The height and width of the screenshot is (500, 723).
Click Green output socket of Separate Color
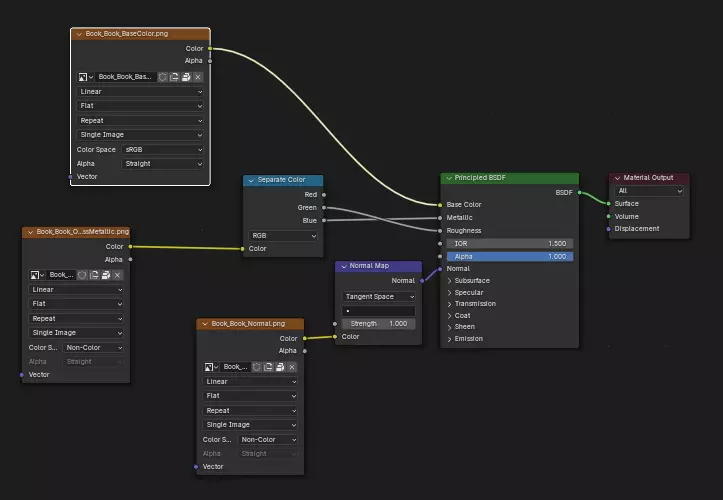(324, 208)
